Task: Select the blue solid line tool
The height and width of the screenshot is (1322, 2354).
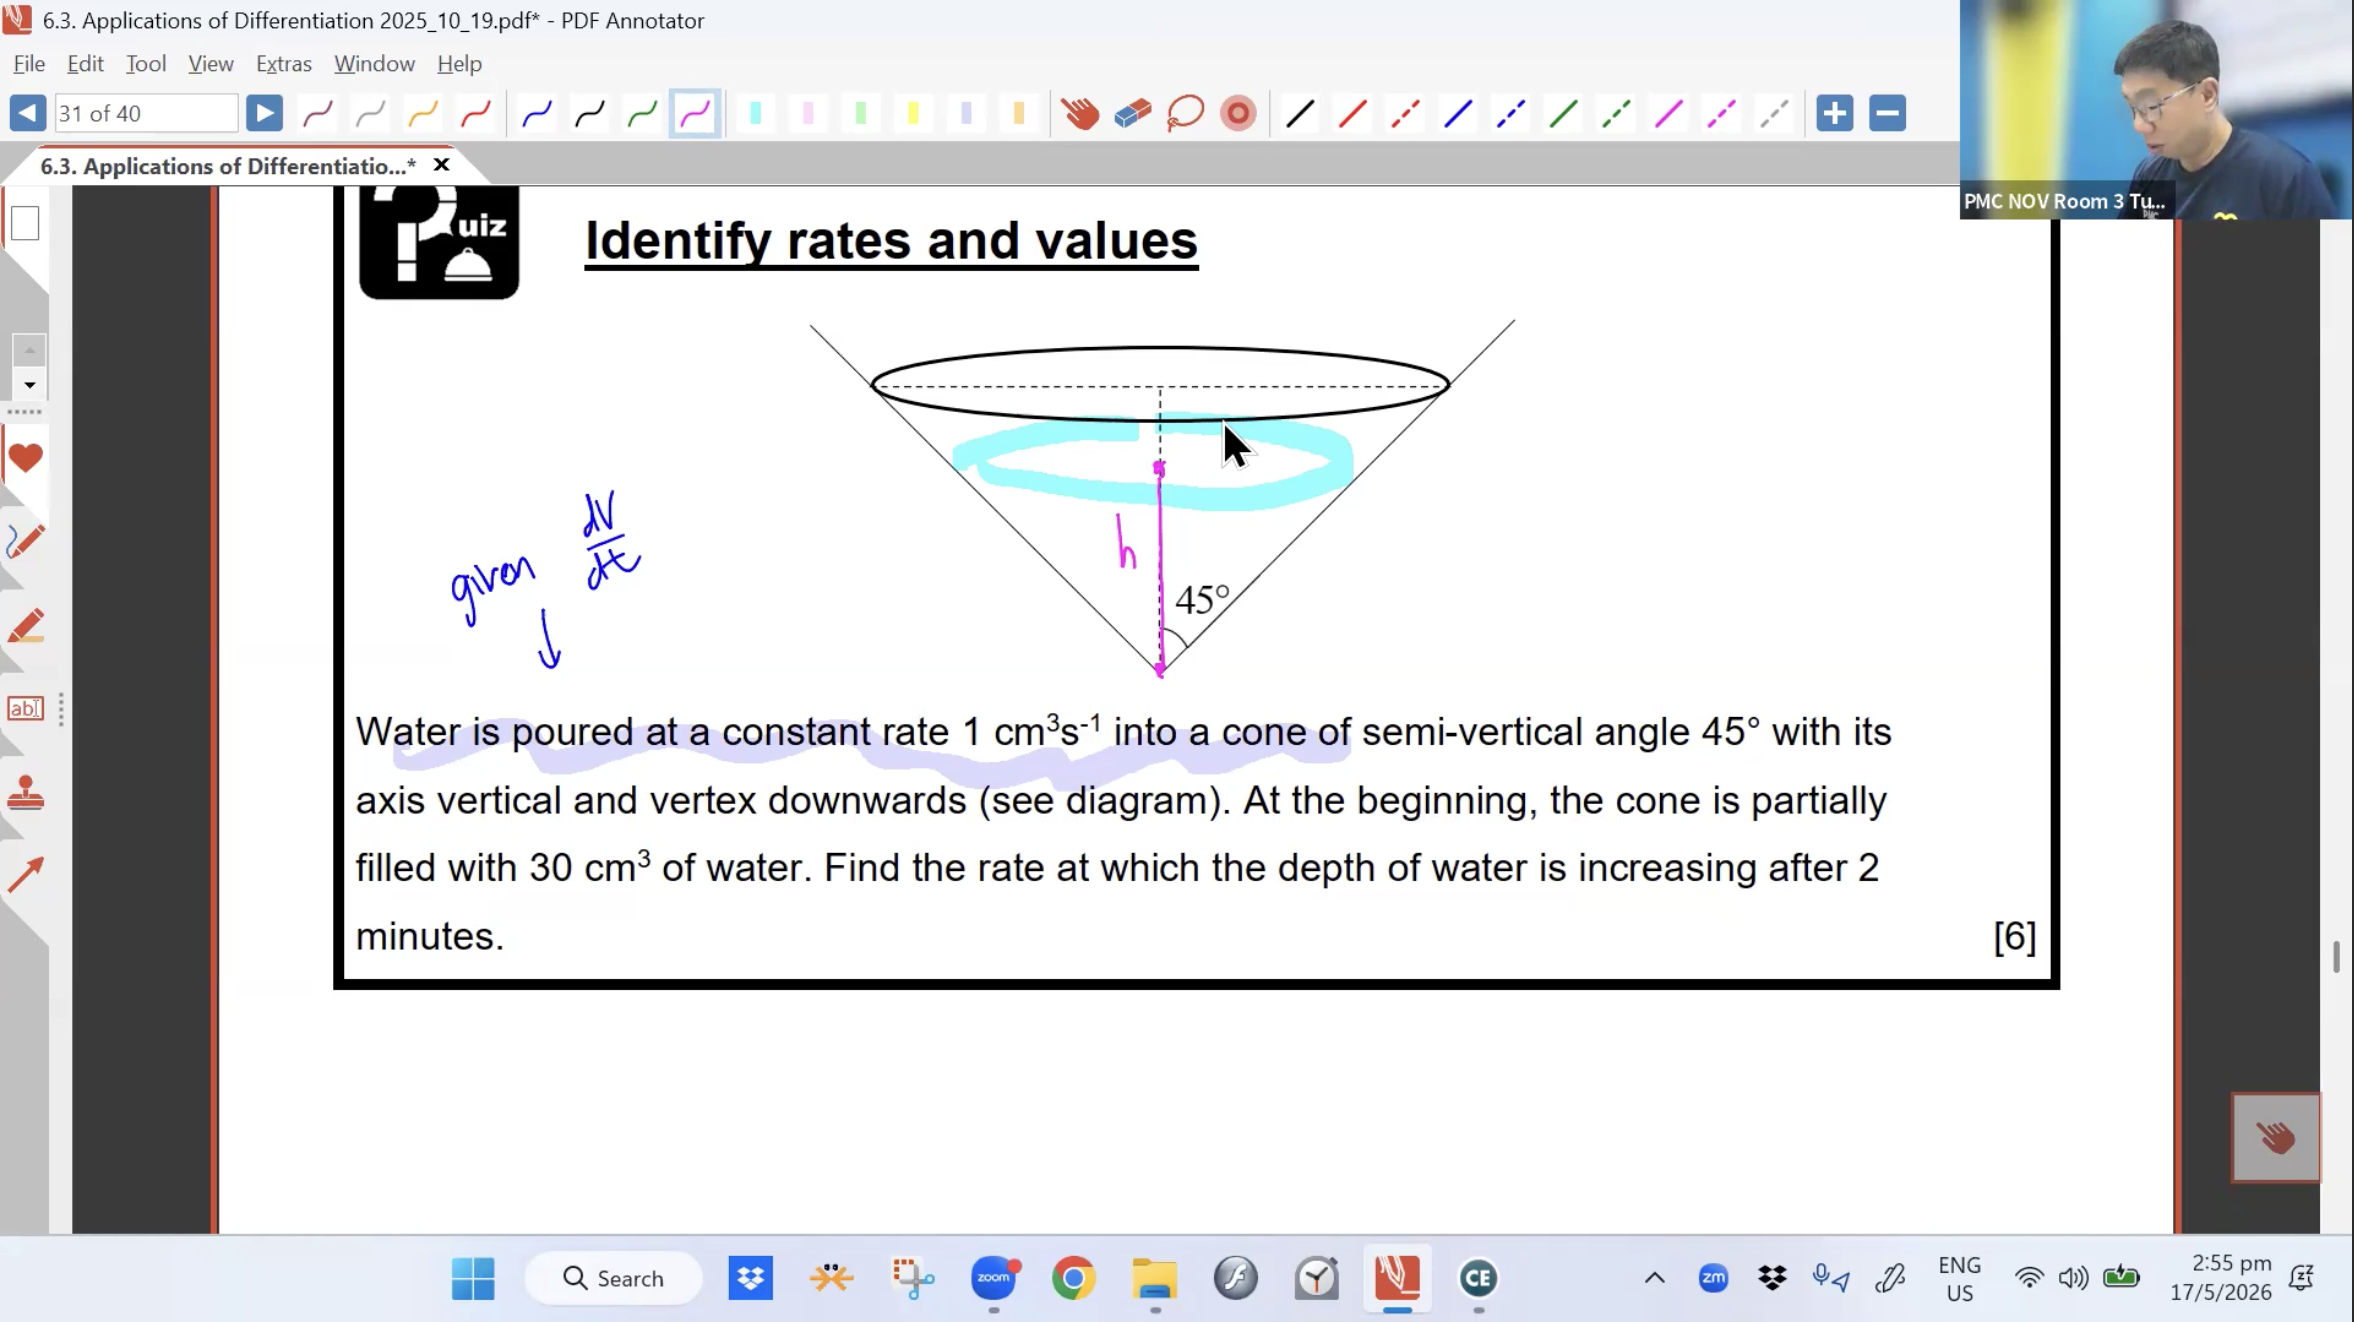Action: click(x=1458, y=113)
